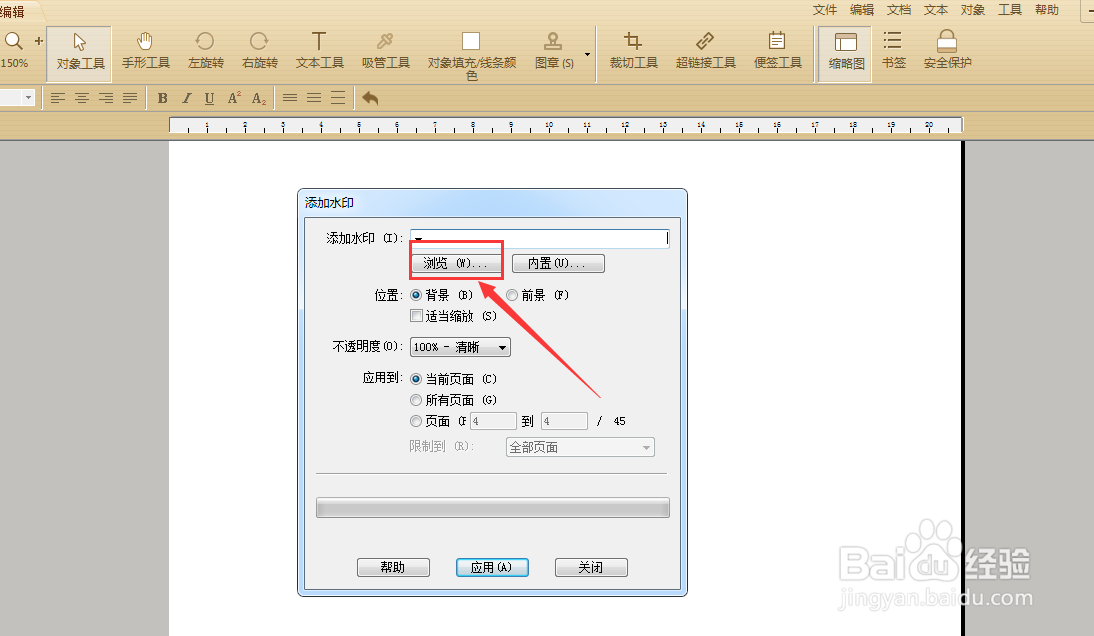Center align text
Screen dimensions: 1094x636
point(82,98)
